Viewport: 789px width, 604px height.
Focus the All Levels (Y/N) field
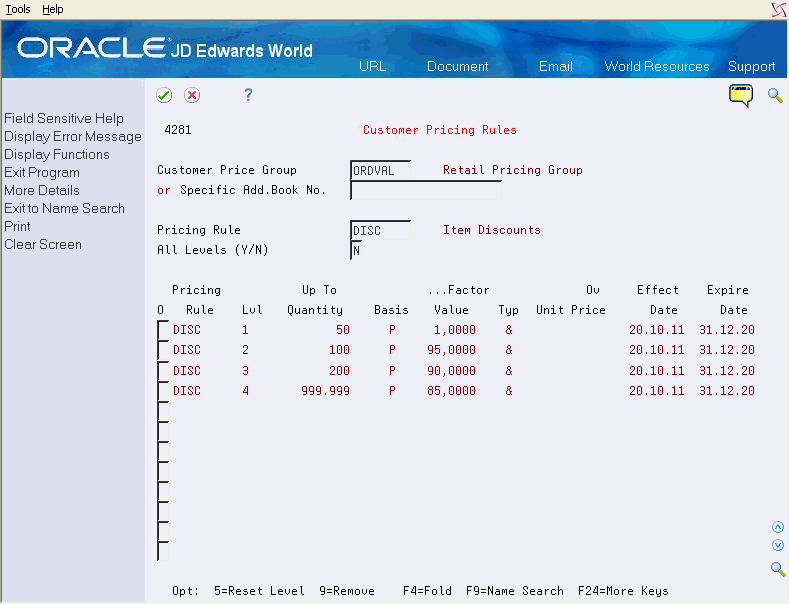356,250
